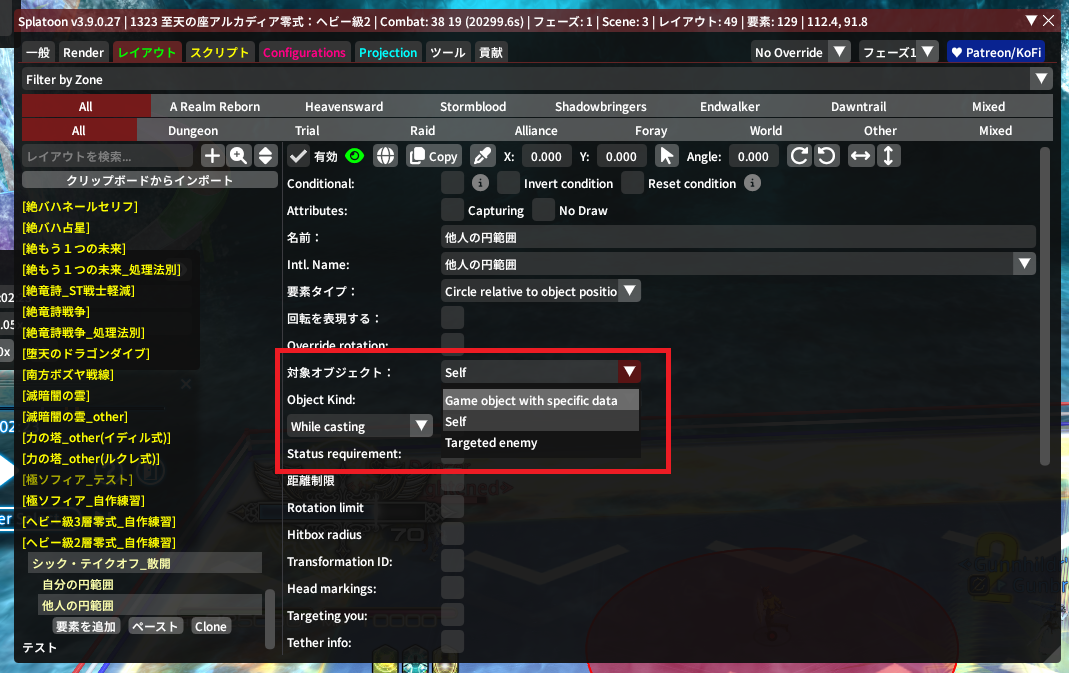
Task: Click the plus icon beside layout search
Action: (212, 156)
